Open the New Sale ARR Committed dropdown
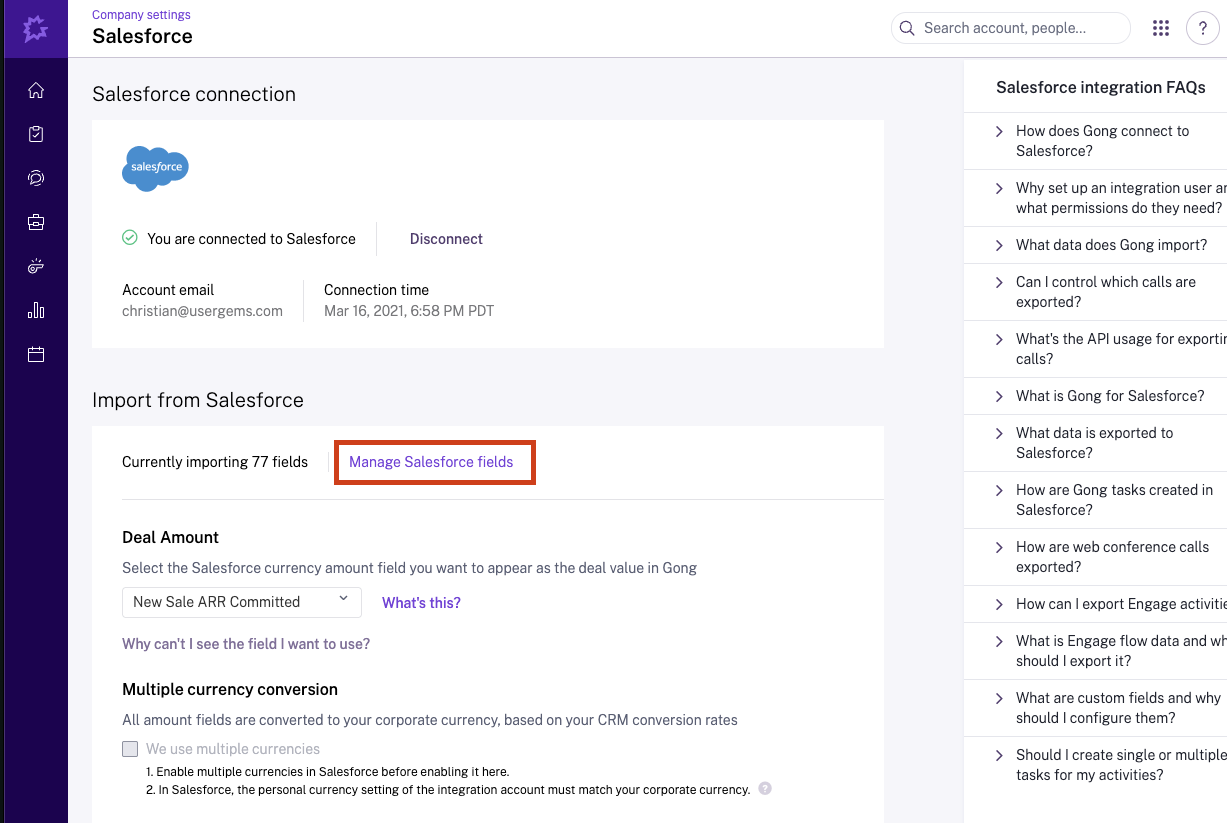The height and width of the screenshot is (823, 1227). tap(241, 602)
